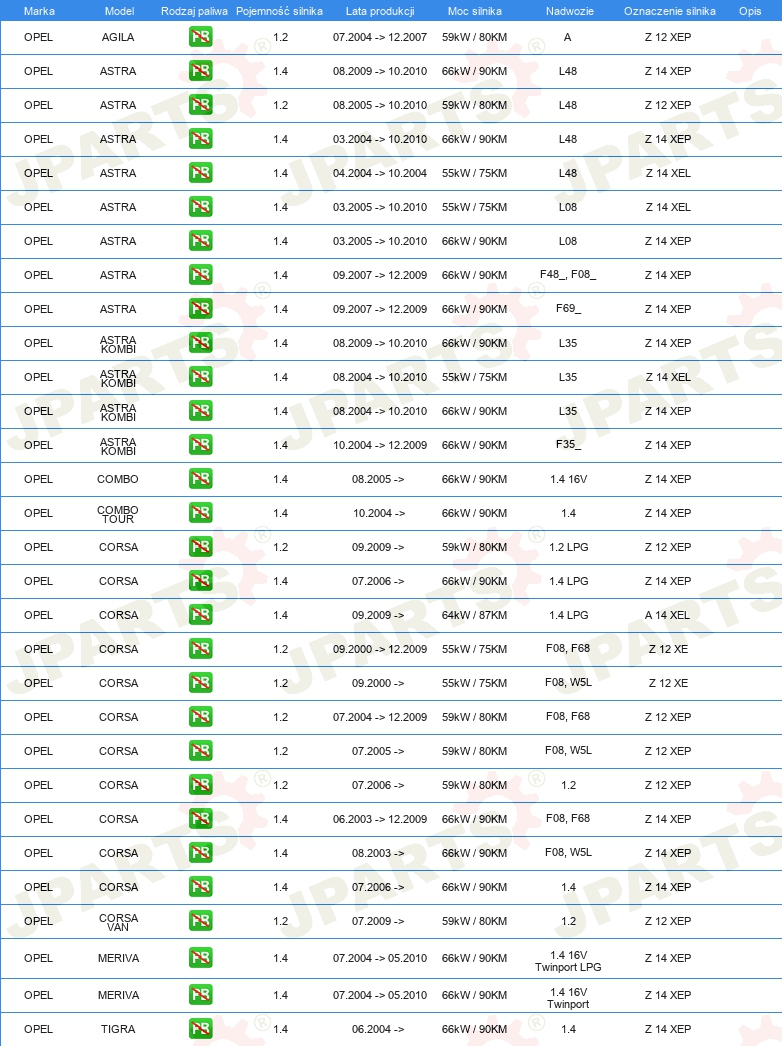
Task: Select fuel icon in ASTRA 04.2004 -> 10.2004 row
Action: (200, 173)
